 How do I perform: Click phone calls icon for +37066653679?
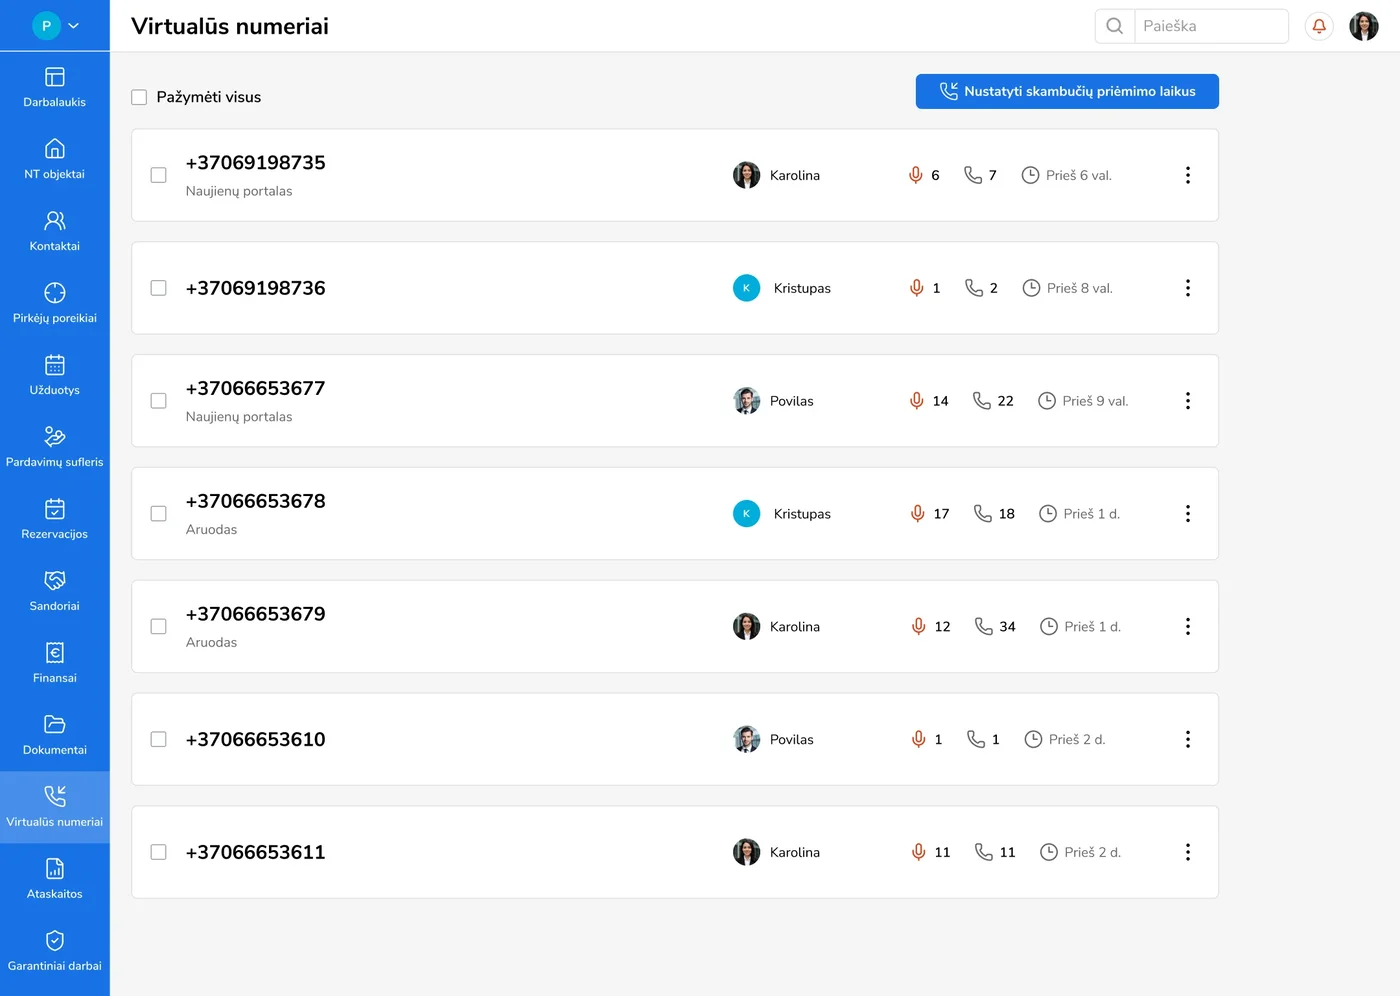click(984, 626)
